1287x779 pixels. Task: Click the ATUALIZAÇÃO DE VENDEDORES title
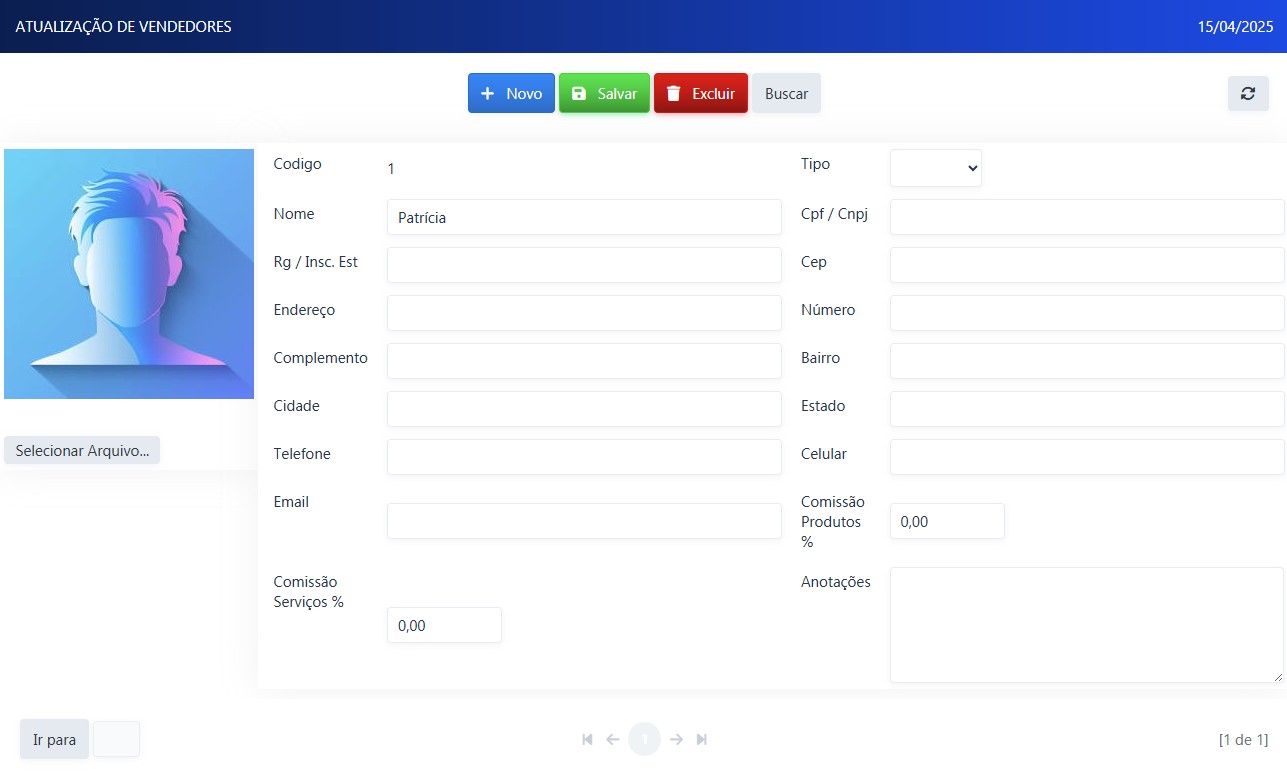pyautogui.click(x=123, y=26)
